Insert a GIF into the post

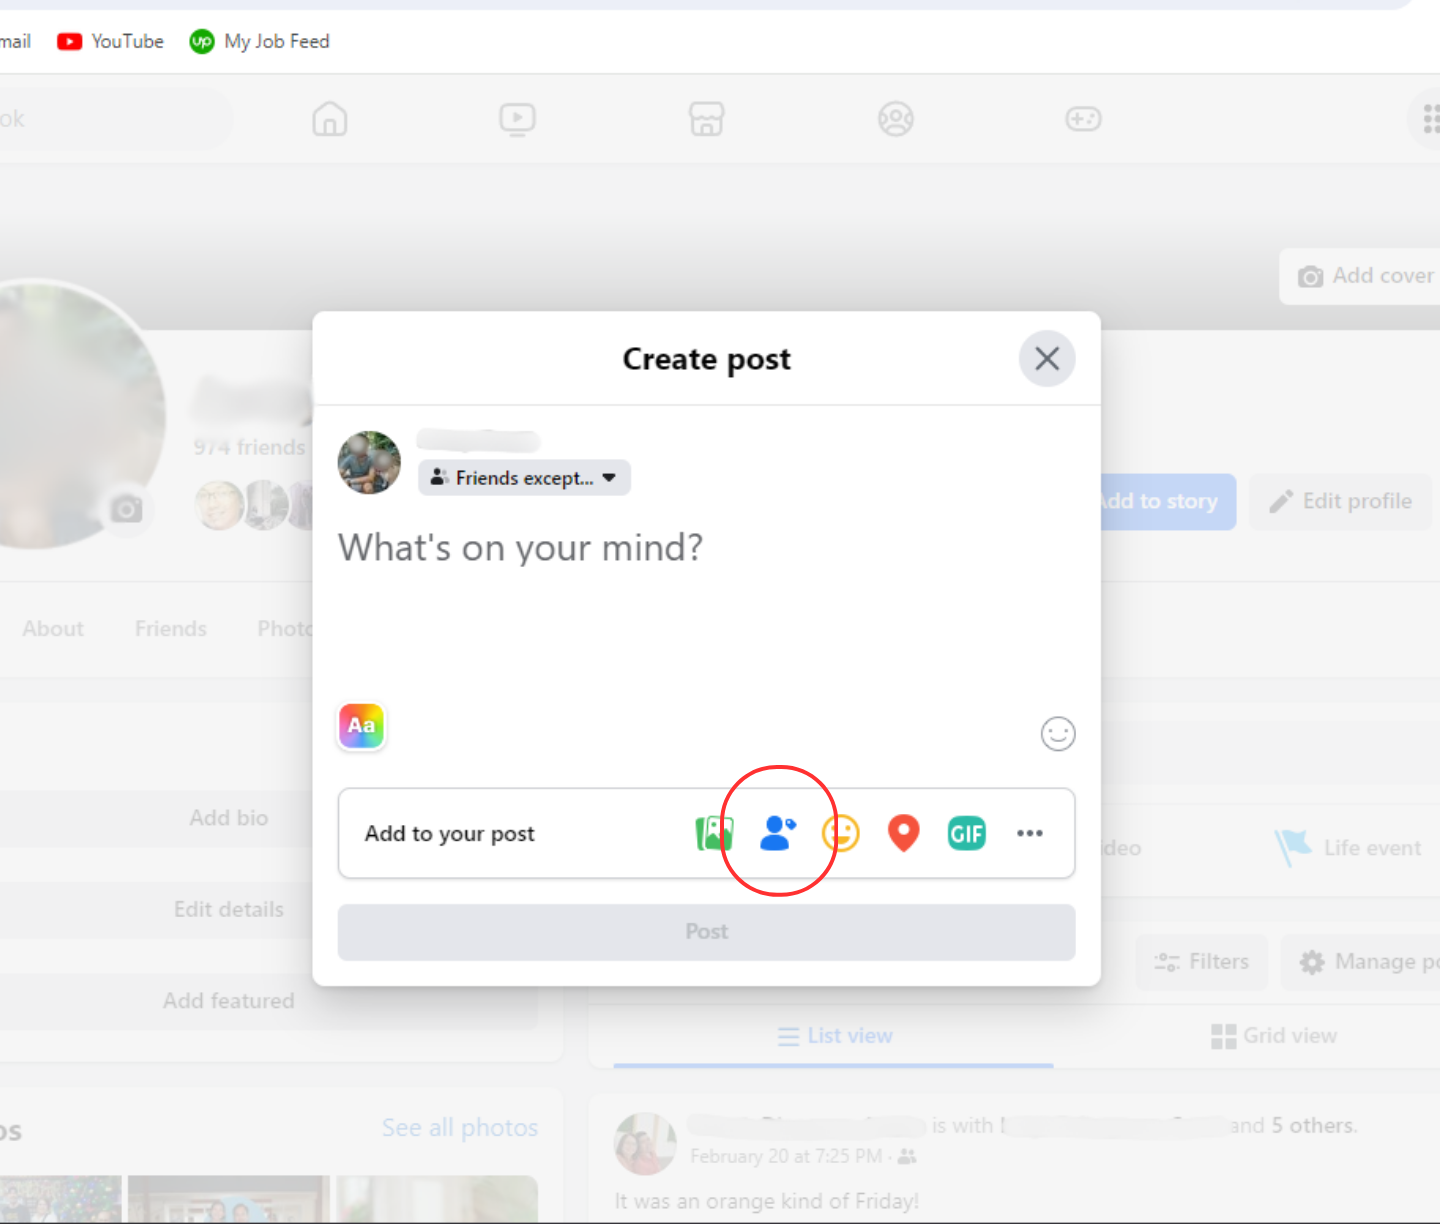pos(967,833)
